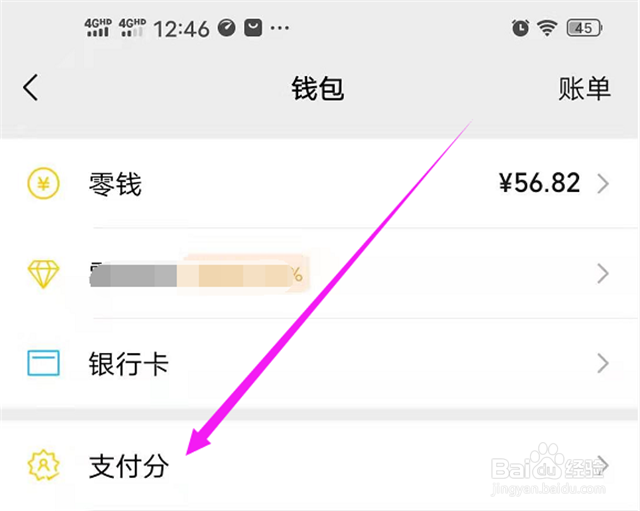
Task: Click the ¥56.82 balance amount
Action: coord(539,183)
